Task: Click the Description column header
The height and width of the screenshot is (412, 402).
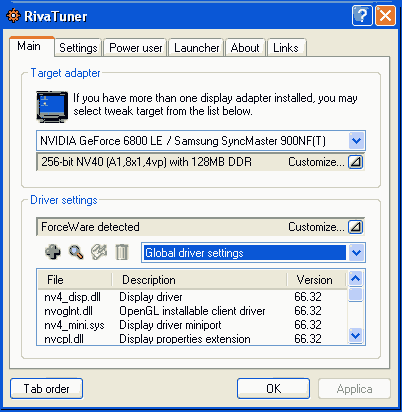Action: click(199, 280)
